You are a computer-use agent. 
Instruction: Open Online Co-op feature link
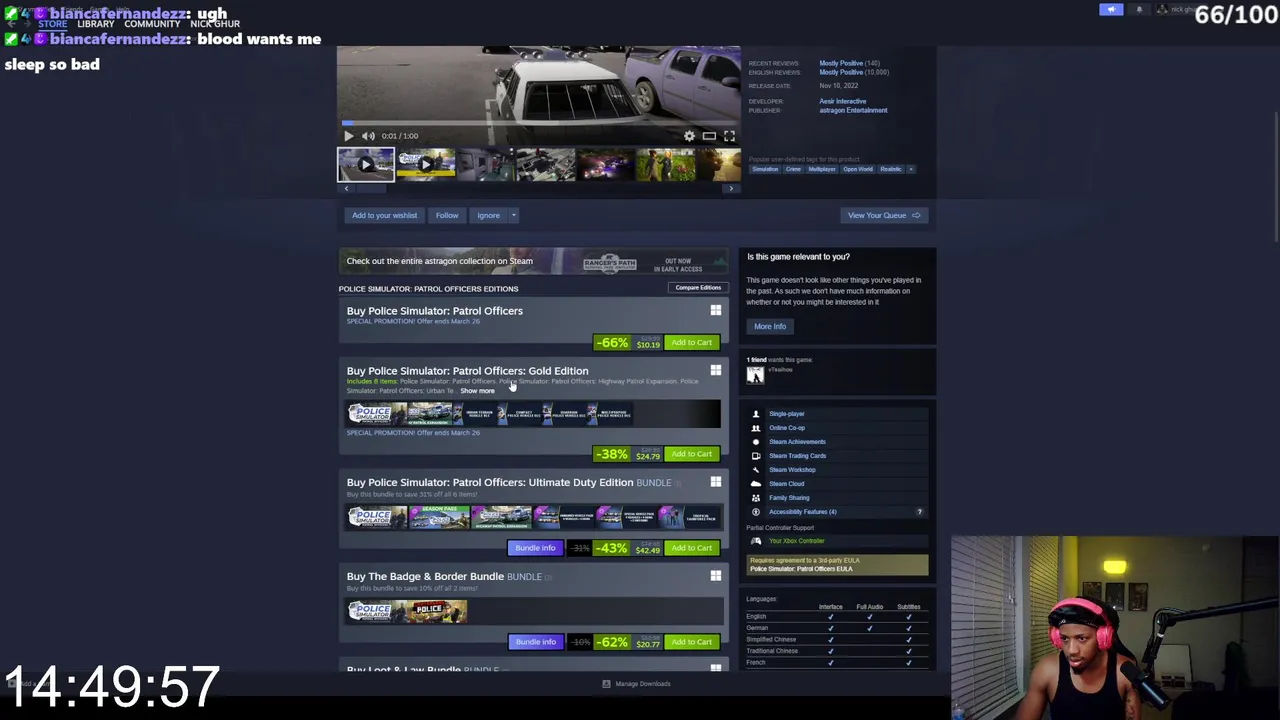pyautogui.click(x=787, y=428)
